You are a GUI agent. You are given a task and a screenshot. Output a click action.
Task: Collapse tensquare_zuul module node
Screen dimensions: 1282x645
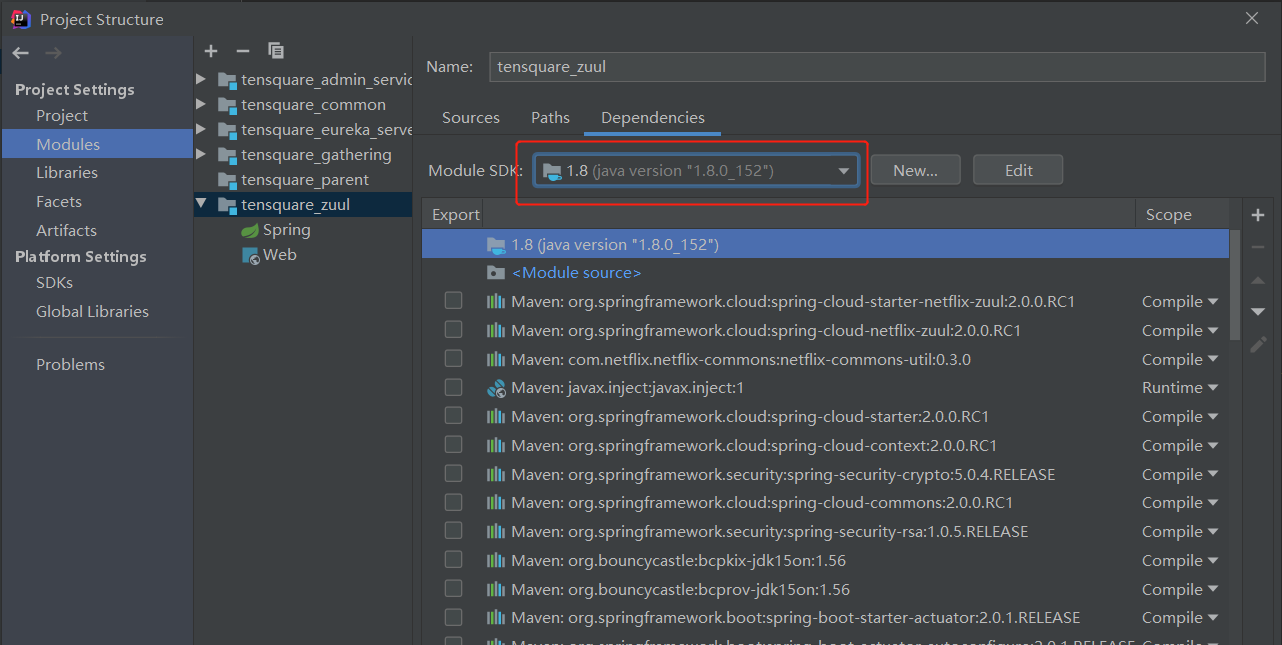(x=201, y=204)
